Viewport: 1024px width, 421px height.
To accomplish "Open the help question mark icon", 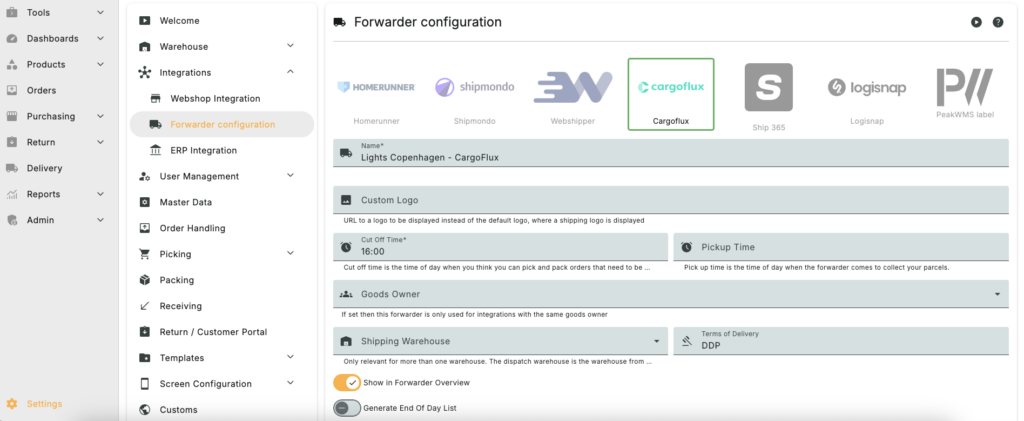I will [x=998, y=22].
